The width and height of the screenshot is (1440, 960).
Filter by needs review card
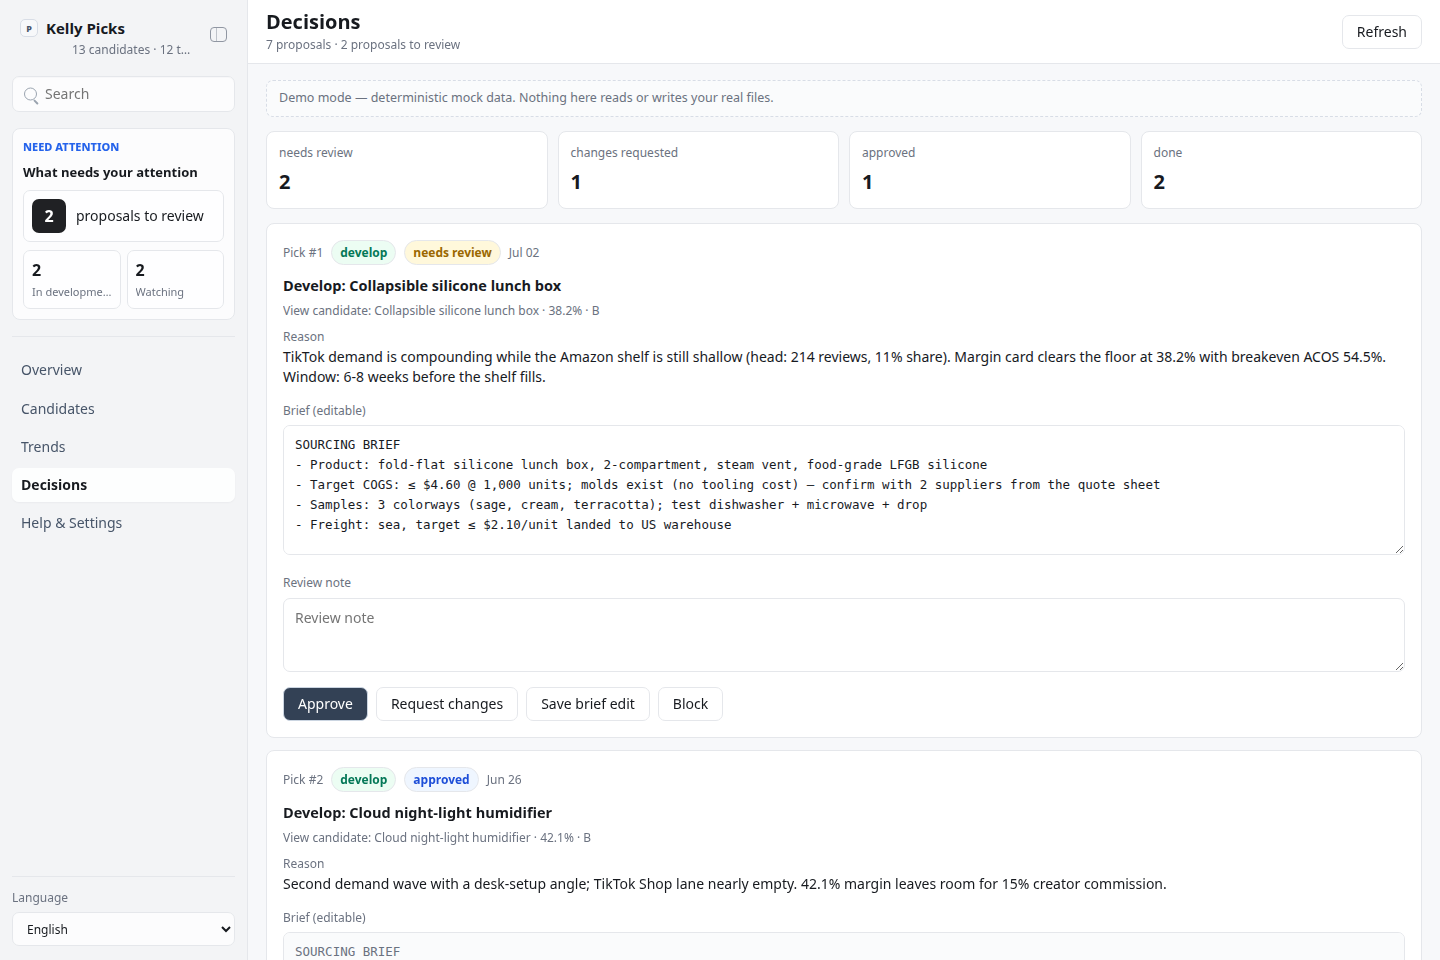click(406, 170)
